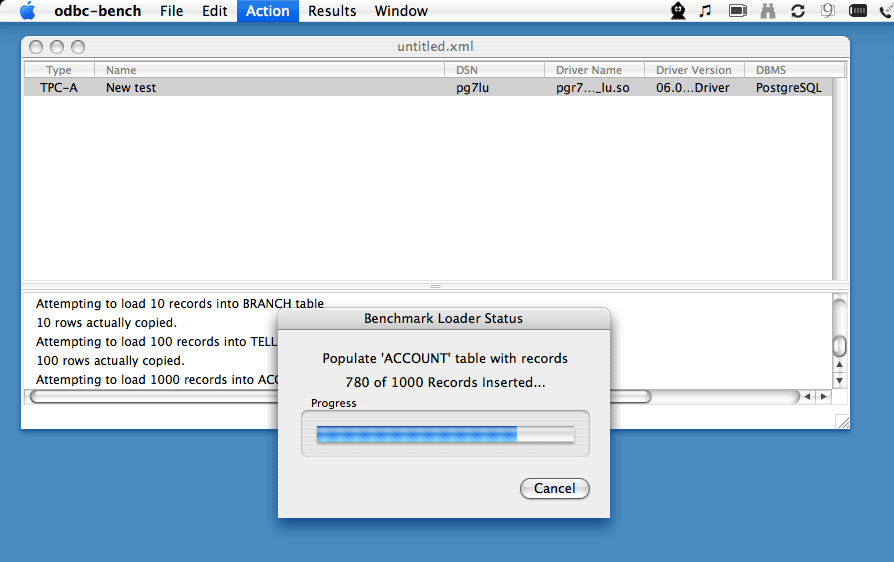The width and height of the screenshot is (894, 562).
Task: Click the circular sync arrows icon
Action: tap(797, 11)
